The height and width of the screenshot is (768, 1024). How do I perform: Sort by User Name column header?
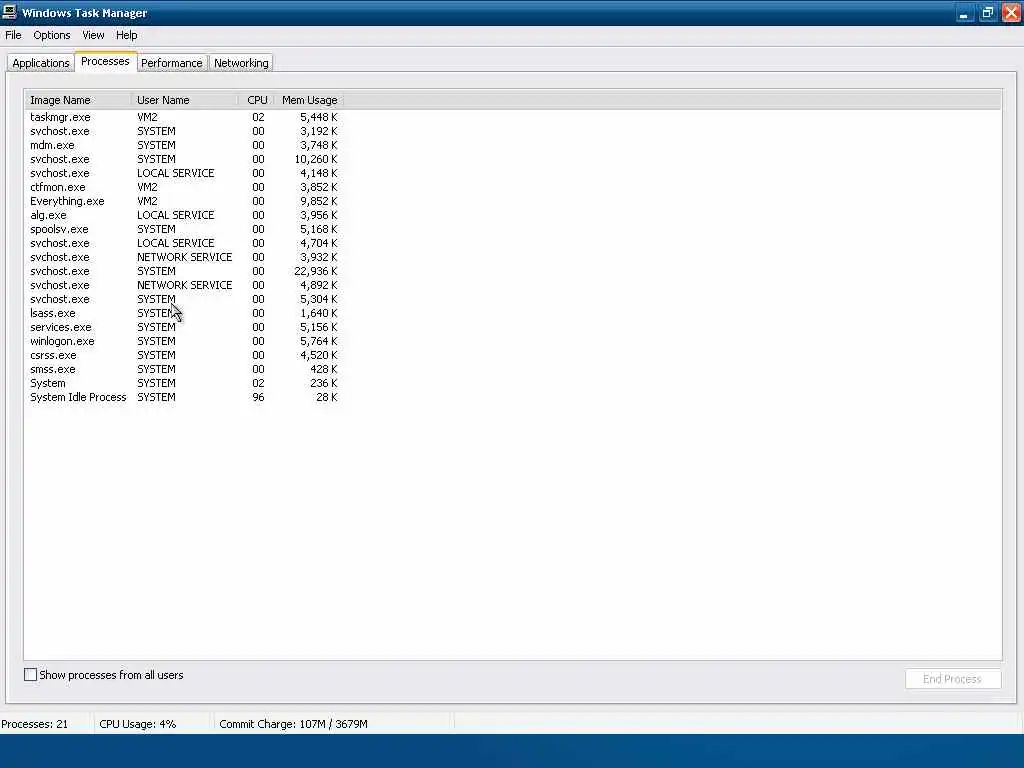(185, 100)
